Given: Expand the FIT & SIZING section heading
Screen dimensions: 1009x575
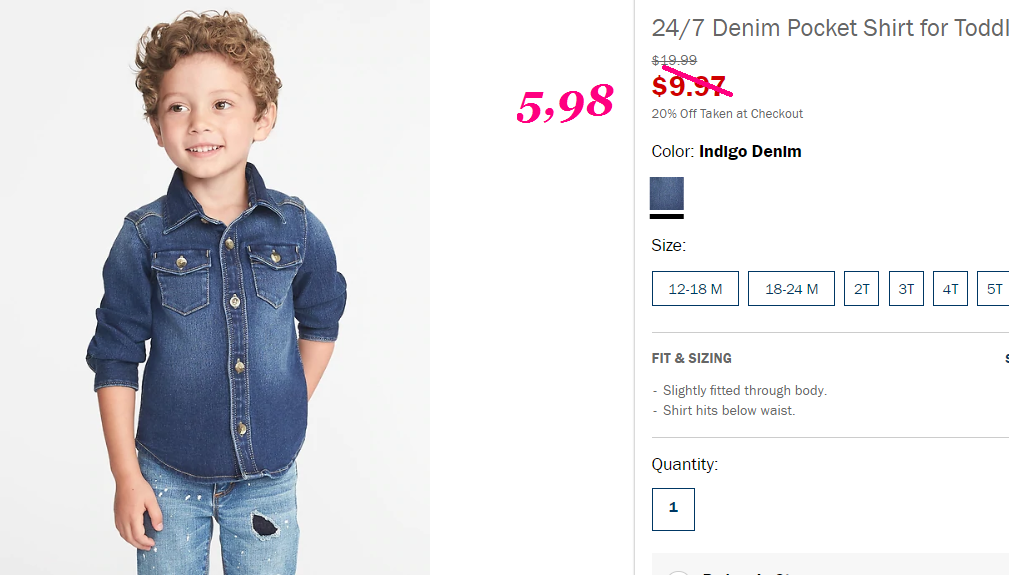Looking at the screenshot, I should point(692,358).
